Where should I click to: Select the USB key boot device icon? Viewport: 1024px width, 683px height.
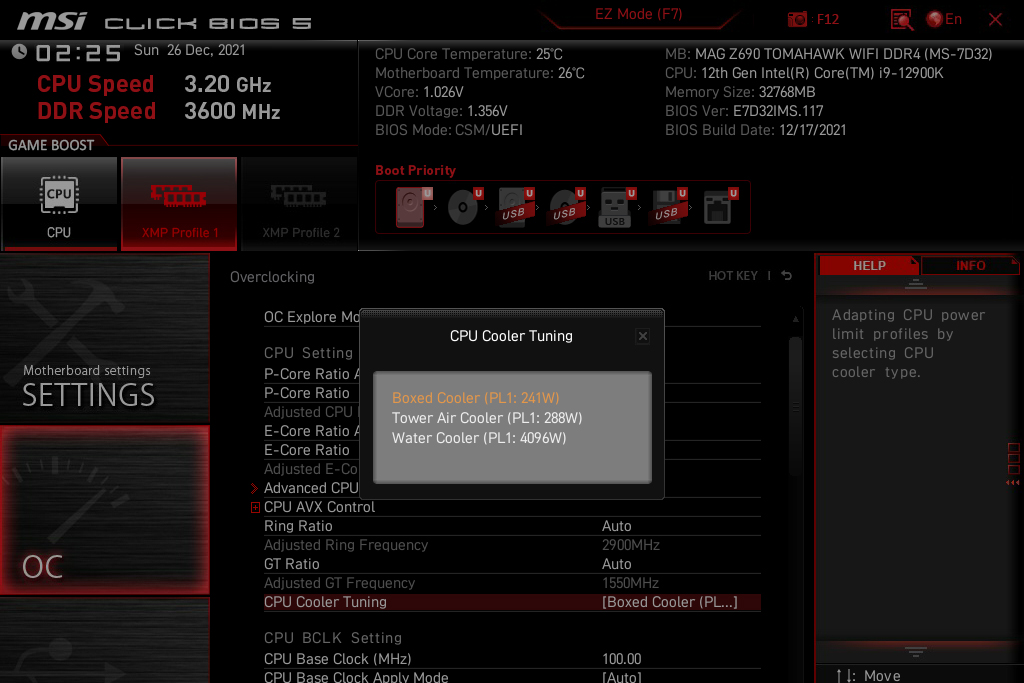pos(616,207)
